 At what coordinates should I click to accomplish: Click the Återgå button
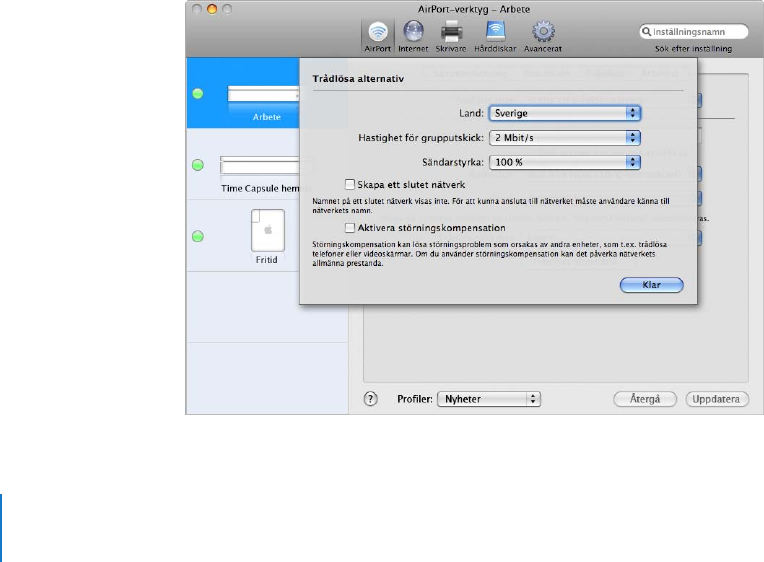click(x=645, y=399)
